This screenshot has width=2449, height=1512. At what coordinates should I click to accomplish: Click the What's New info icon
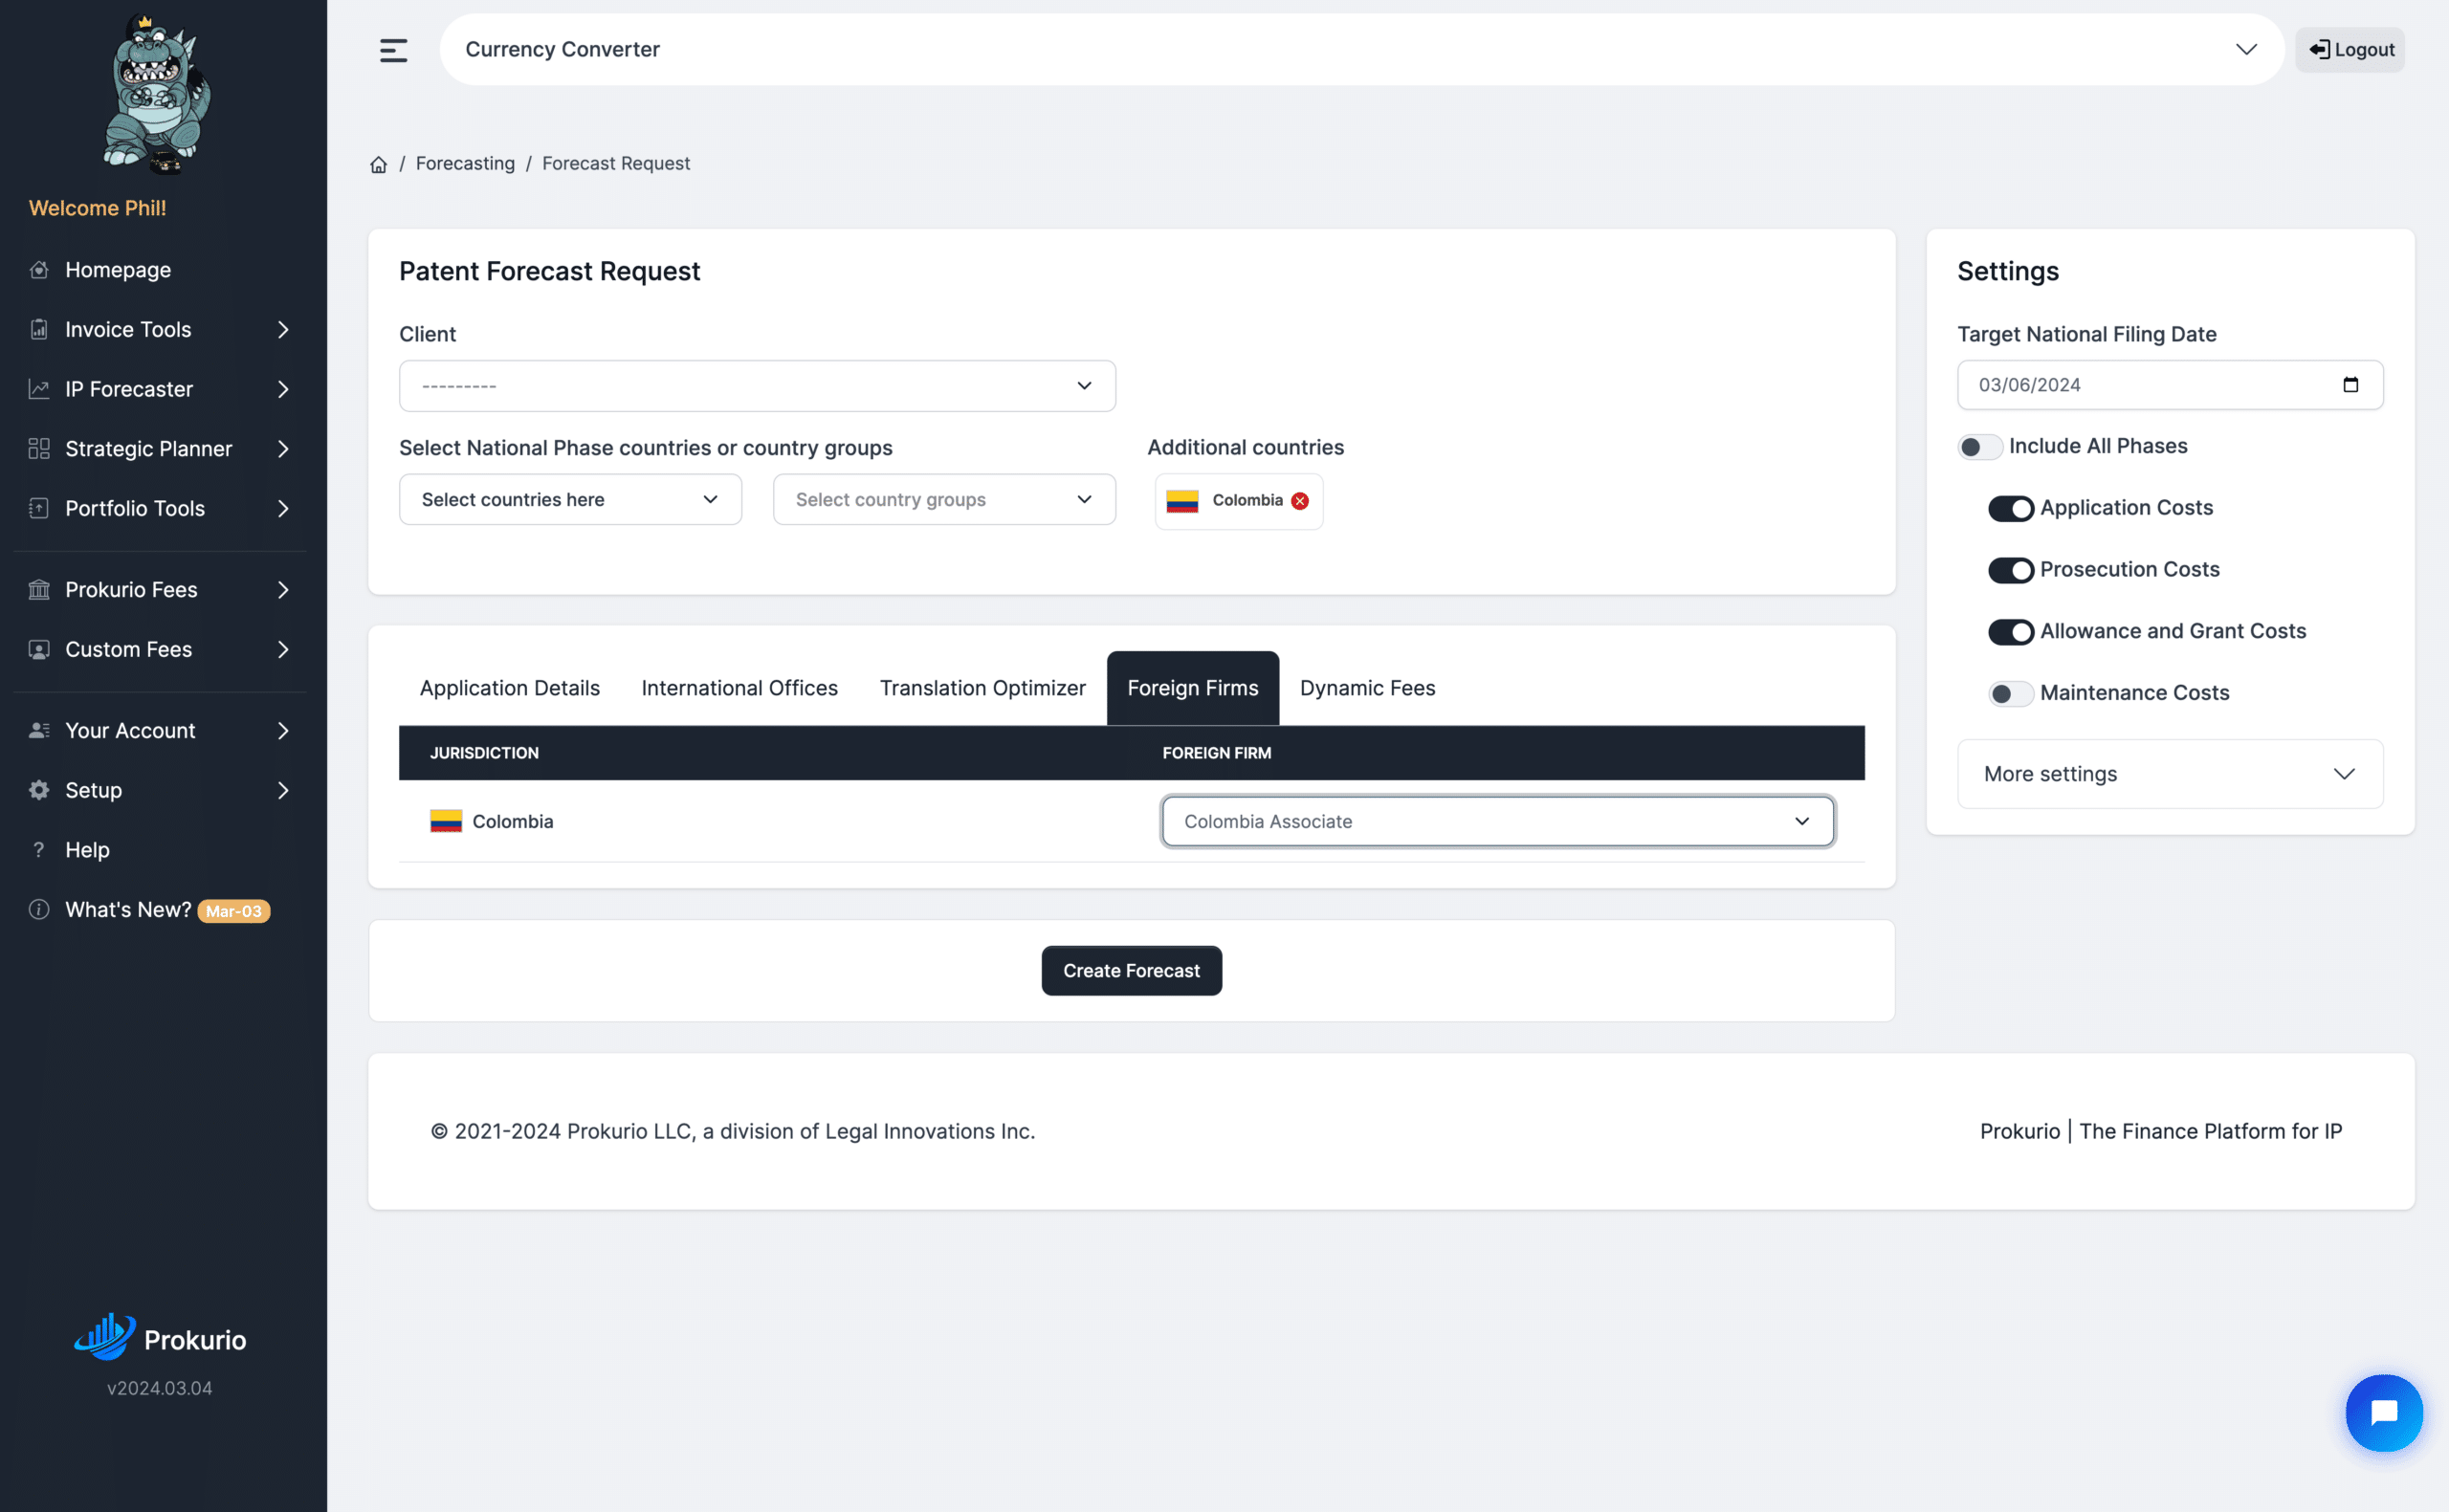click(x=39, y=910)
